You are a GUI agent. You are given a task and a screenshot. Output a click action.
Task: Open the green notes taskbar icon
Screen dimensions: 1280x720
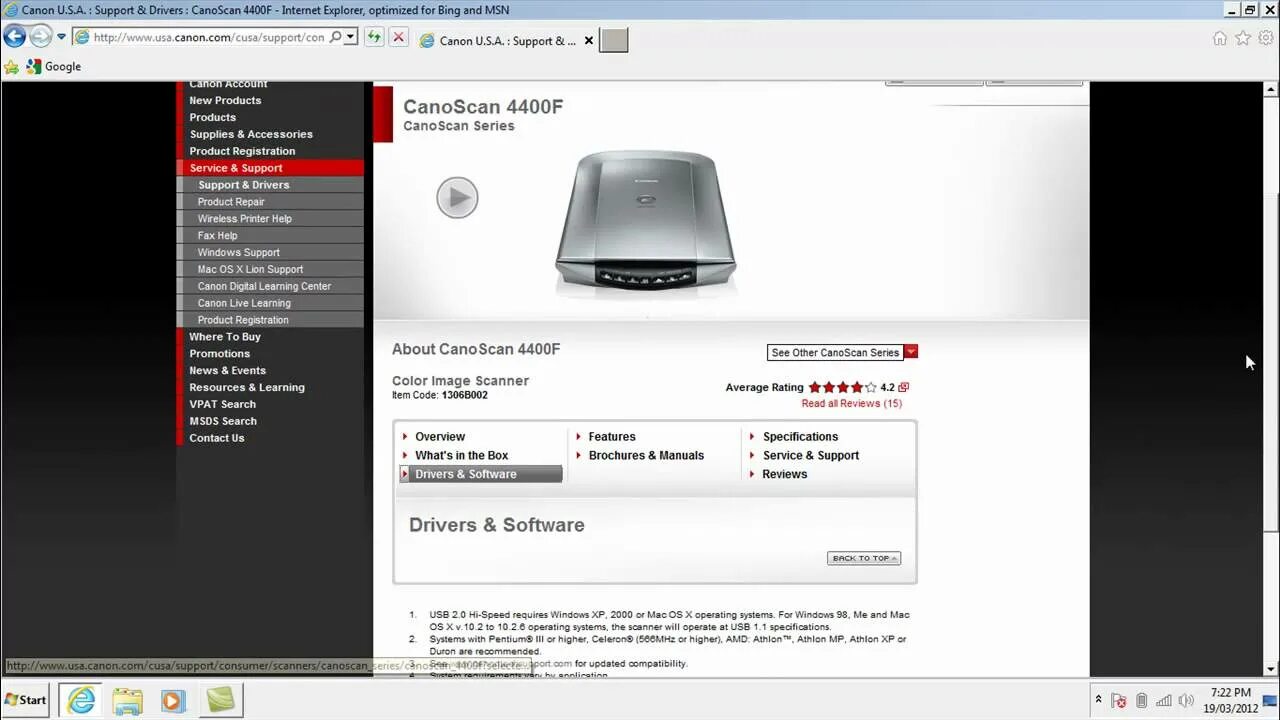click(220, 700)
